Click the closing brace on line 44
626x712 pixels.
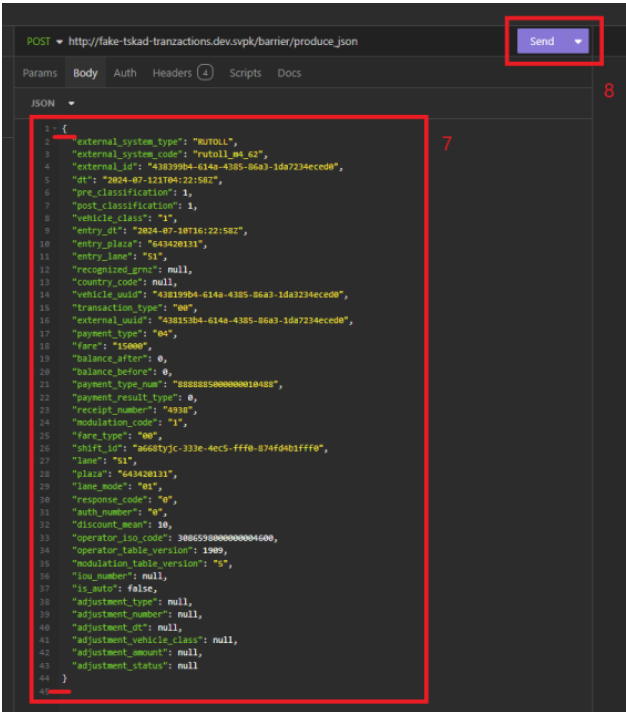pyautogui.click(x=65, y=678)
